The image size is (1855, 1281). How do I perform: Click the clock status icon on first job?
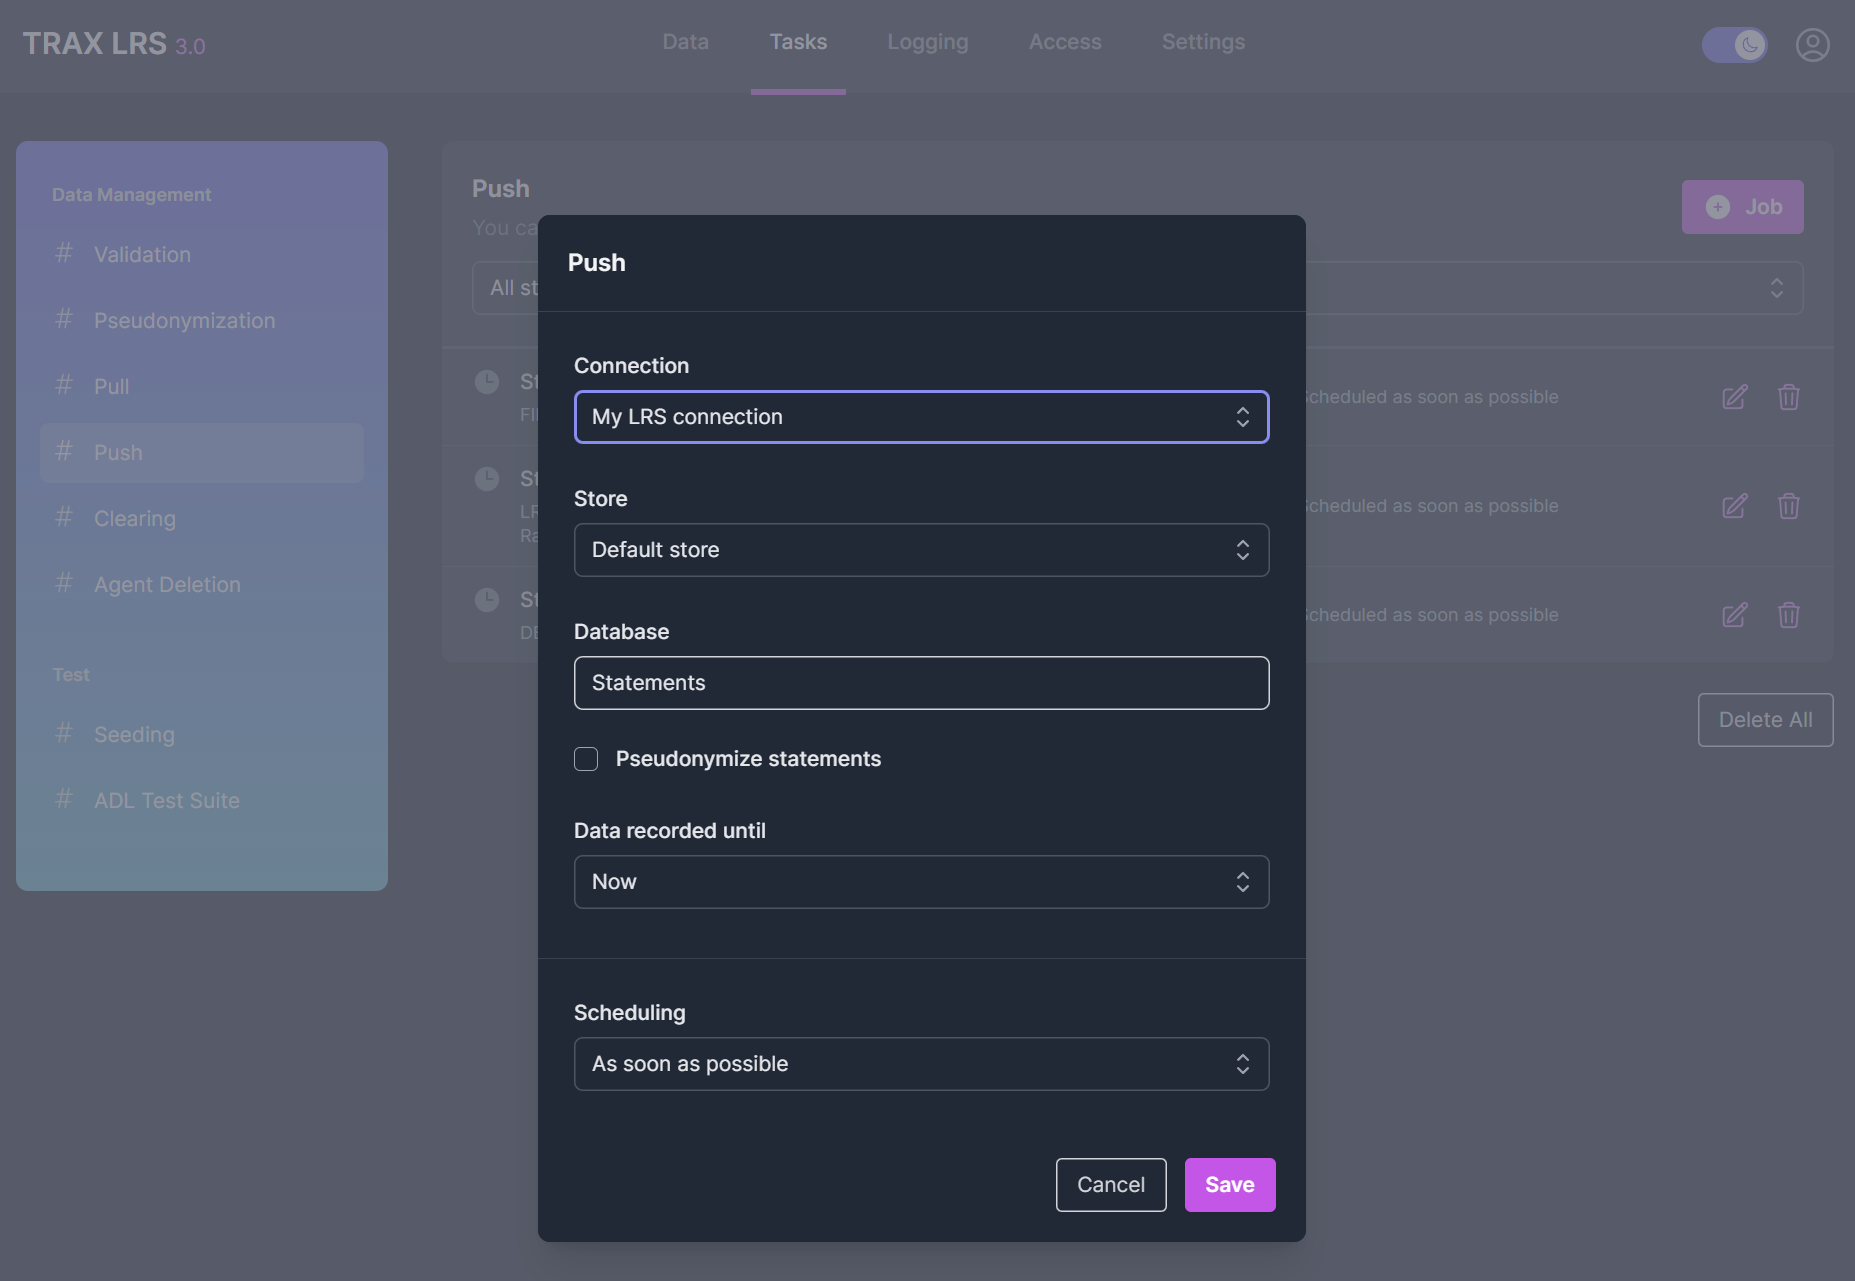[487, 382]
